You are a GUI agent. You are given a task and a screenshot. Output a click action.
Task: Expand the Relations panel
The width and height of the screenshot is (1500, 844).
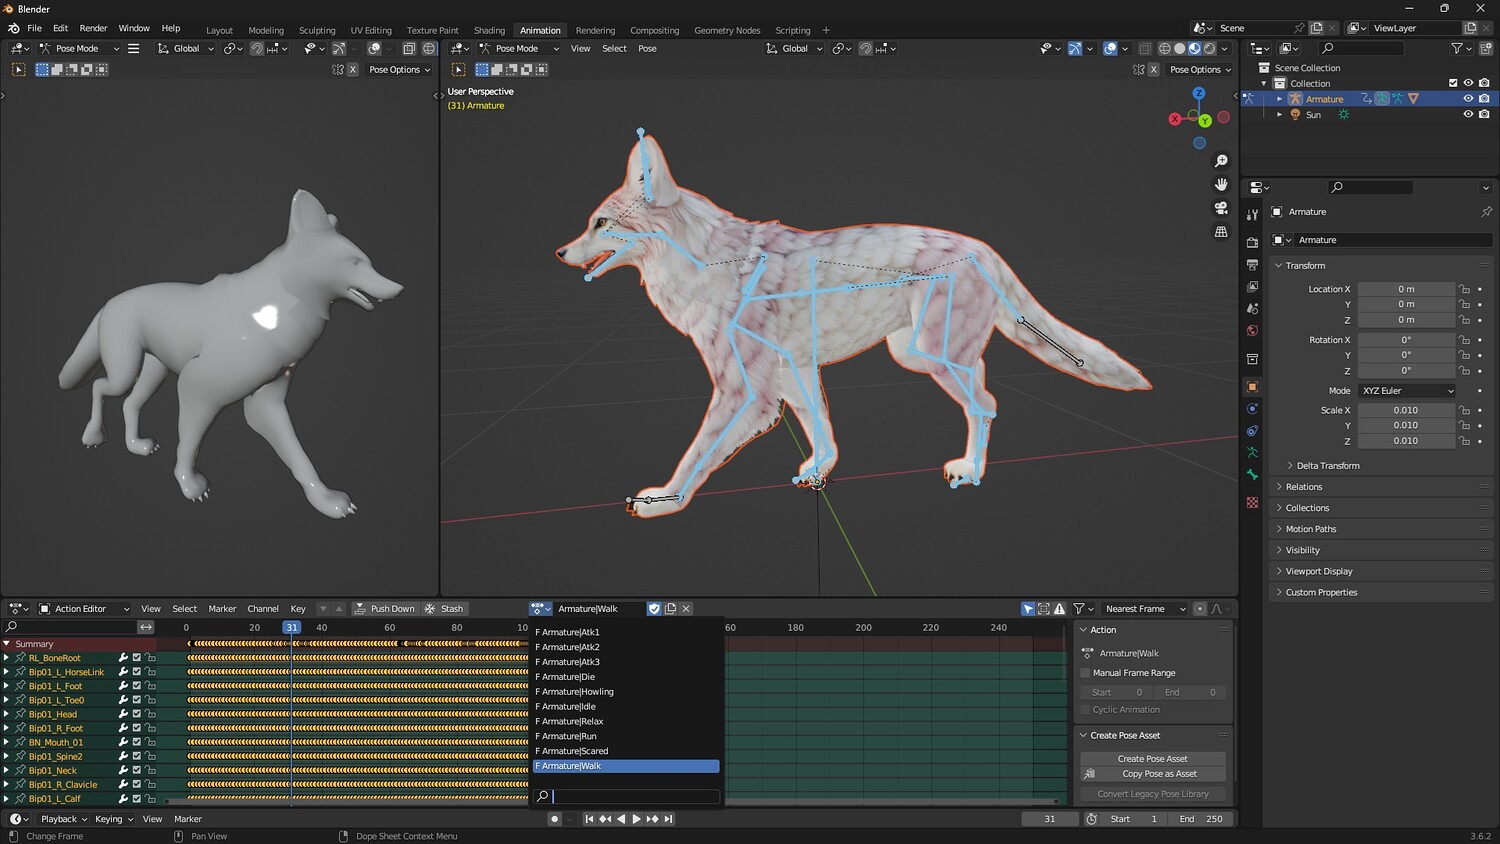(x=1303, y=487)
